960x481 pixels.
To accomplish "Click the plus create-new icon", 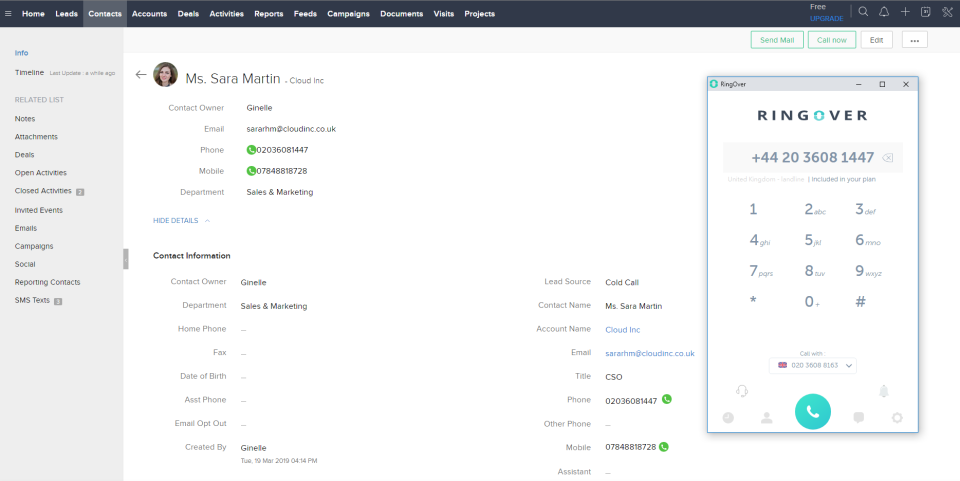I will [905, 12].
